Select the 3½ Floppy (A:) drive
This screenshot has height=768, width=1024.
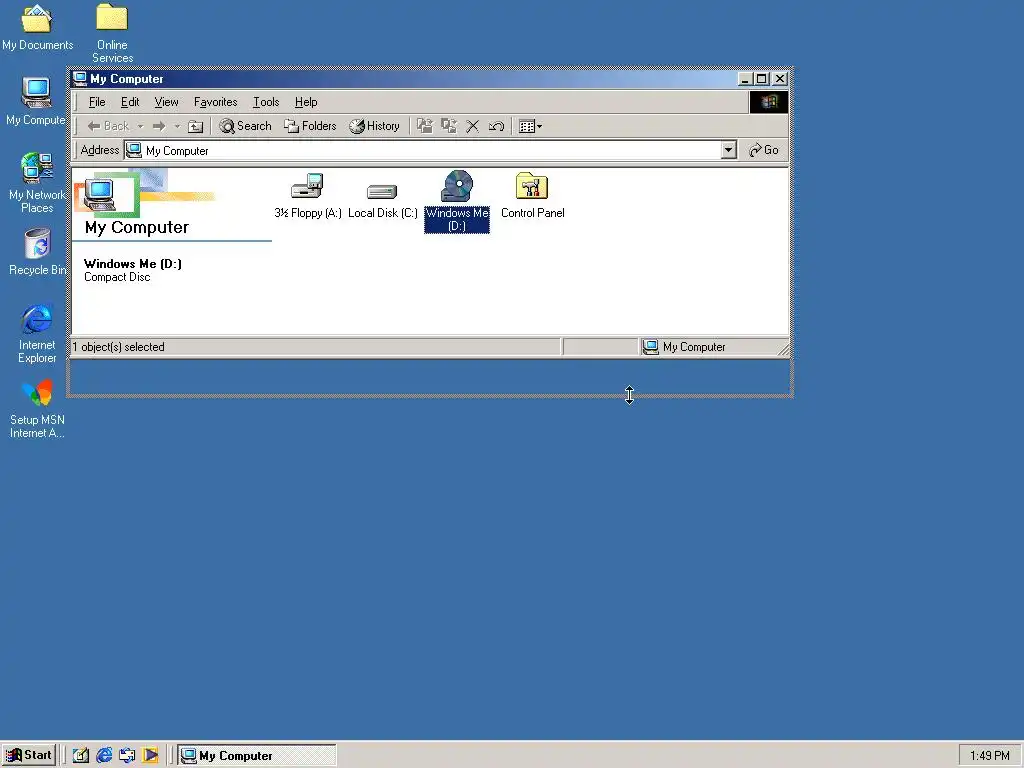click(308, 196)
